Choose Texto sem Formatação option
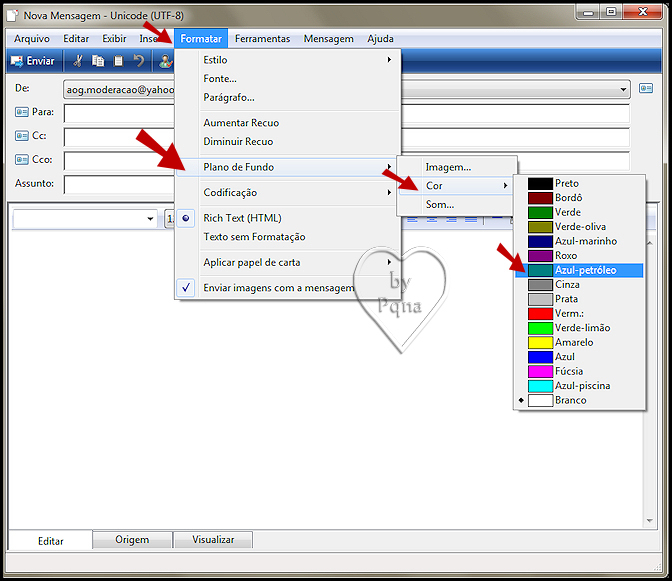672x581 pixels. pos(254,237)
